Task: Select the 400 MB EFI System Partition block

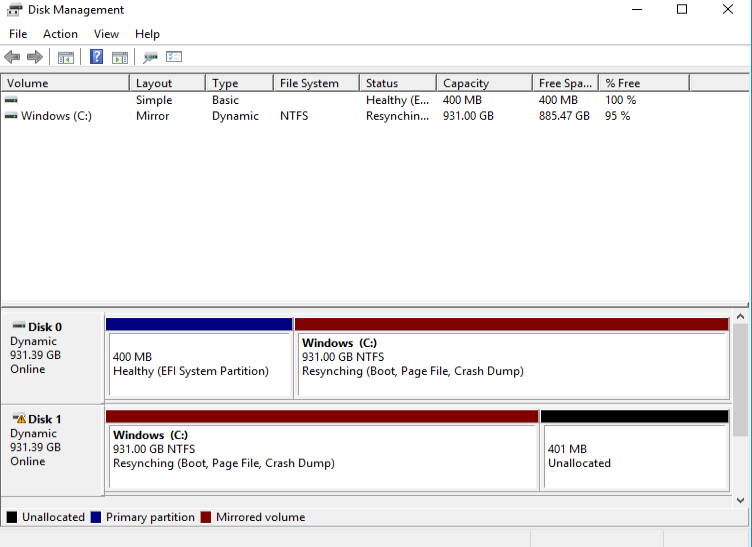Action: click(x=199, y=364)
